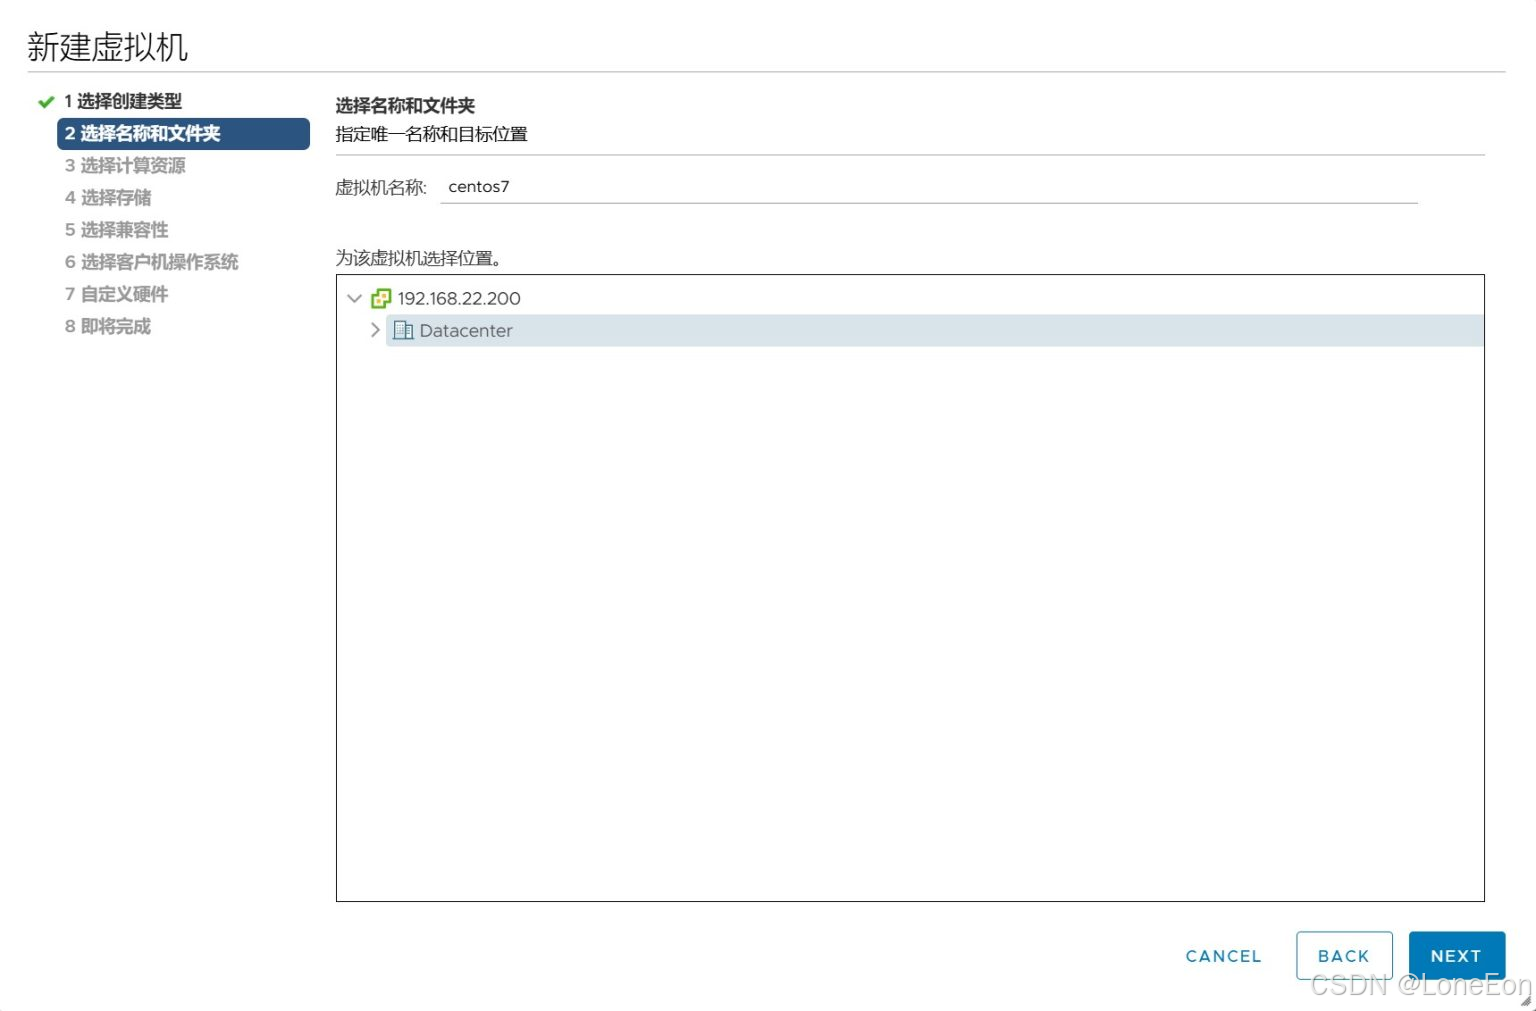Collapse the 192.168.22.200 tree node
This screenshot has height=1011, width=1536.
[354, 298]
